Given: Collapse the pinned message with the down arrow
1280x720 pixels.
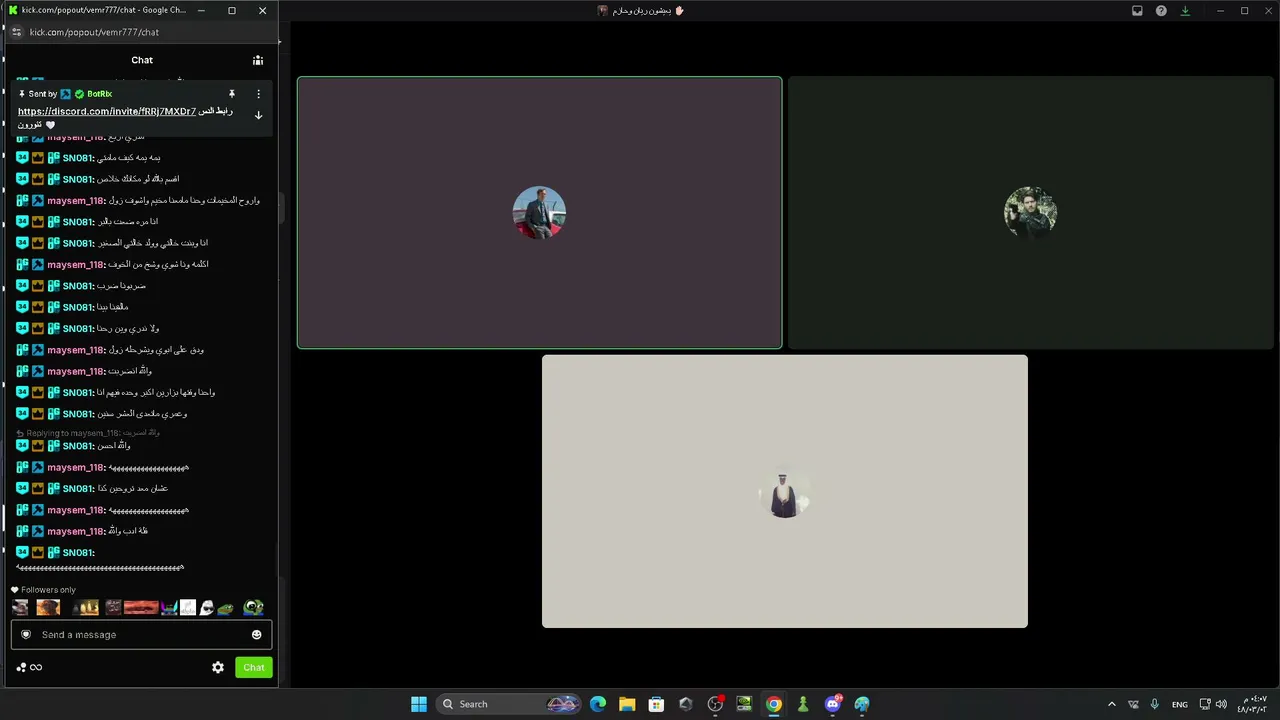Looking at the screenshot, I should (x=258, y=115).
